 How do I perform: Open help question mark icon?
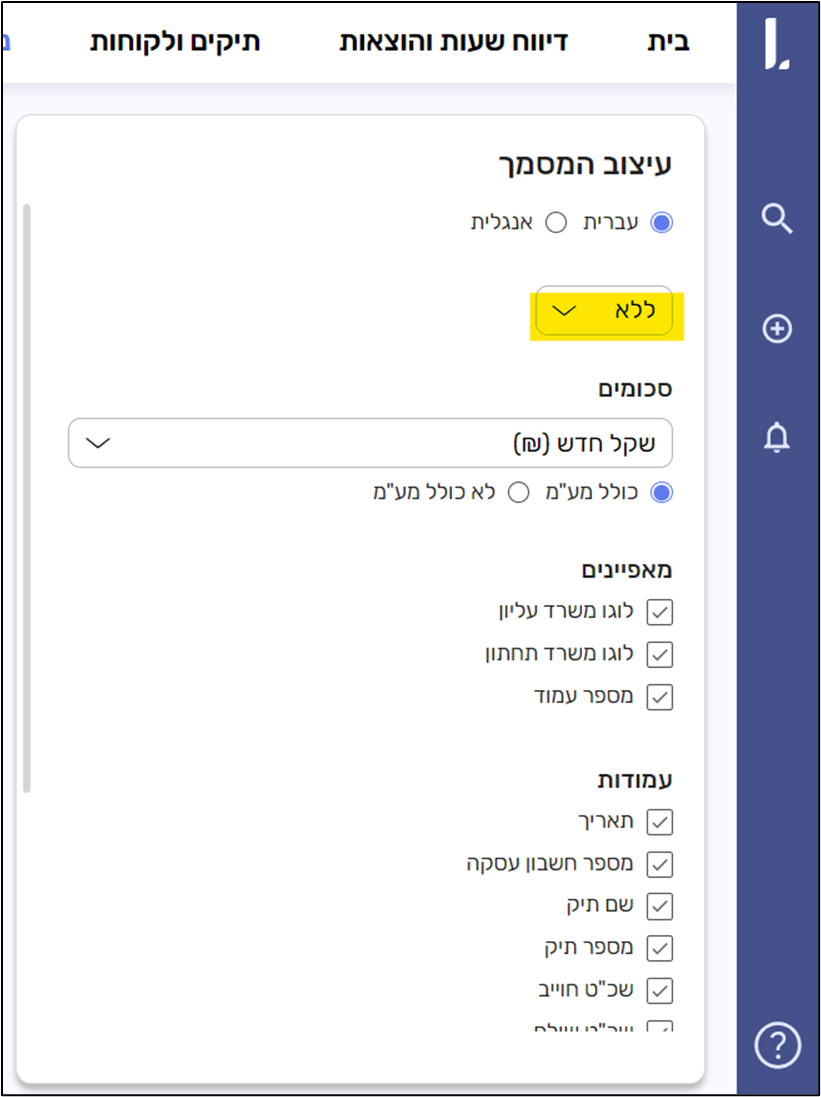pos(777,1046)
